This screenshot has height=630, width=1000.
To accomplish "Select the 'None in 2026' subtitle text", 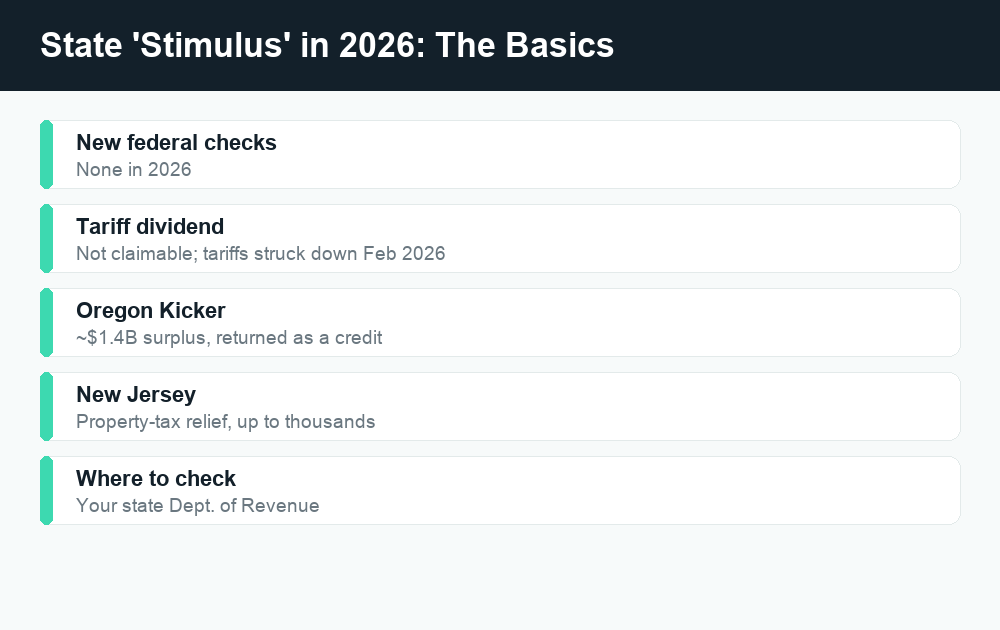I will (133, 170).
